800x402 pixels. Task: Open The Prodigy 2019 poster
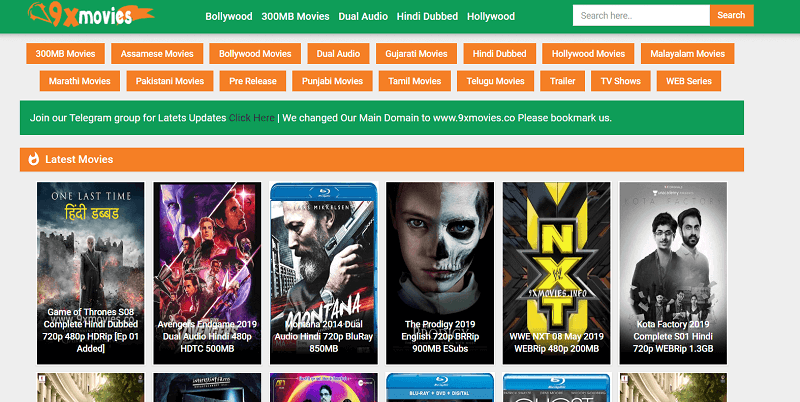click(440, 273)
